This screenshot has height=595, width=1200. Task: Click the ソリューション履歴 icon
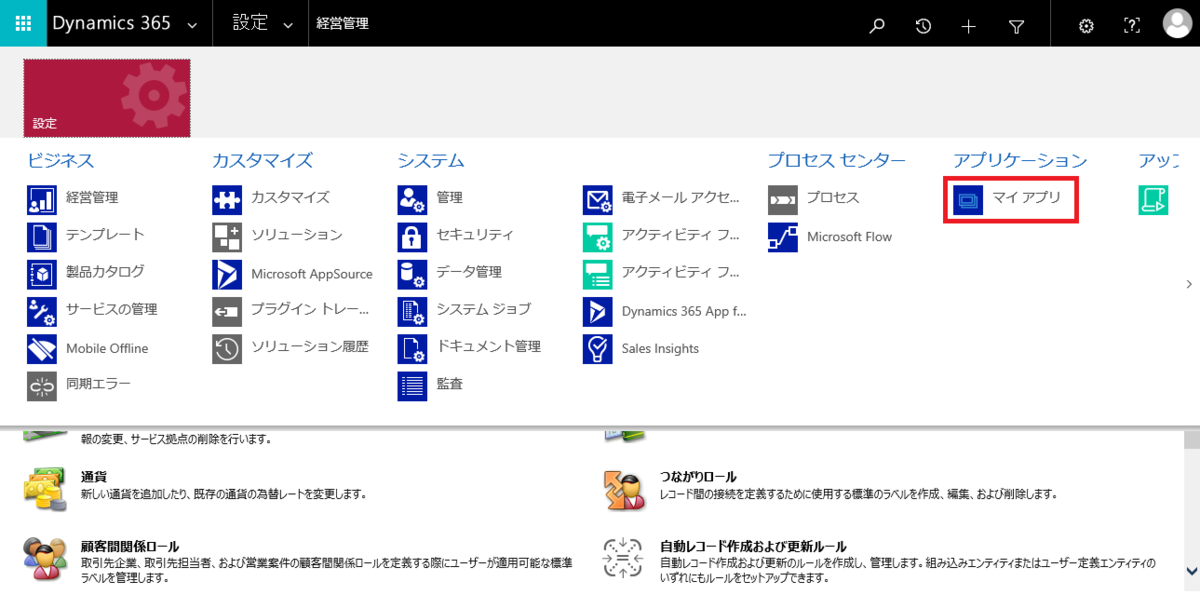click(x=227, y=349)
